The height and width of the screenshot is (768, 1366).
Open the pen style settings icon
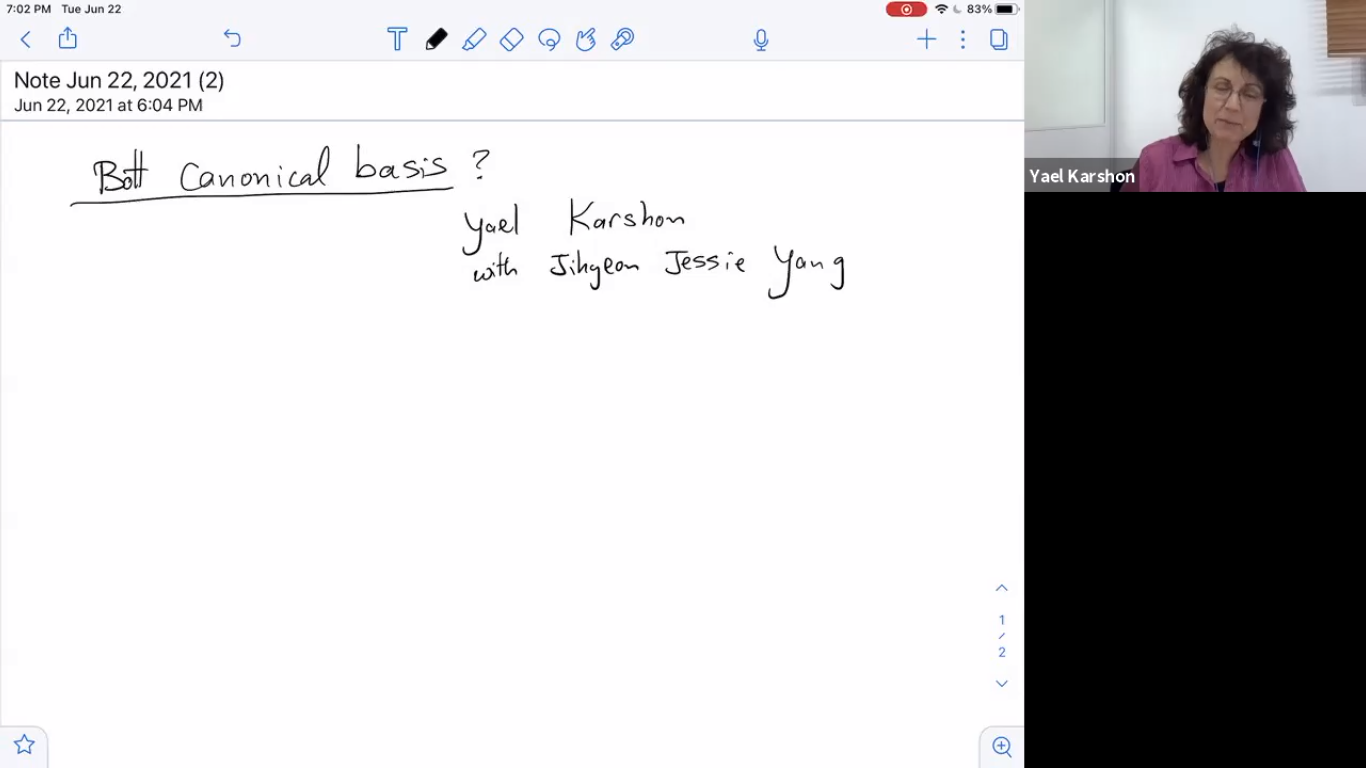coord(623,39)
